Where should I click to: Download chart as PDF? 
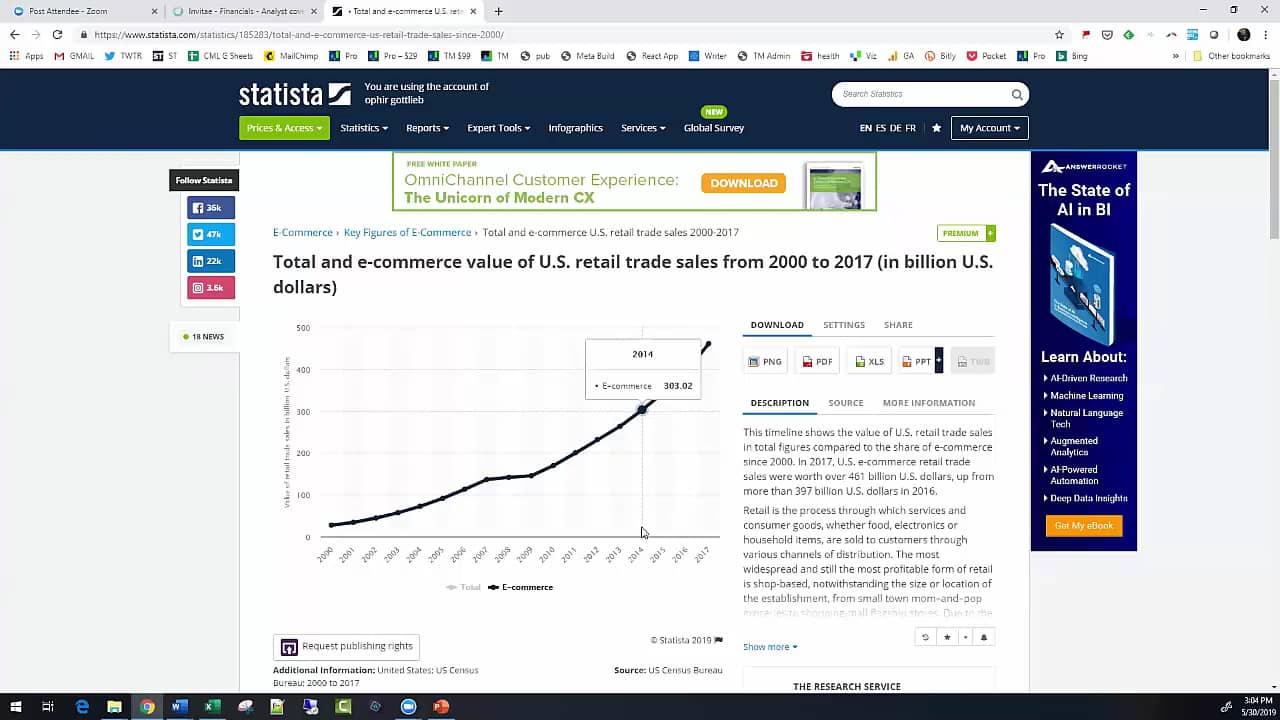click(x=817, y=361)
